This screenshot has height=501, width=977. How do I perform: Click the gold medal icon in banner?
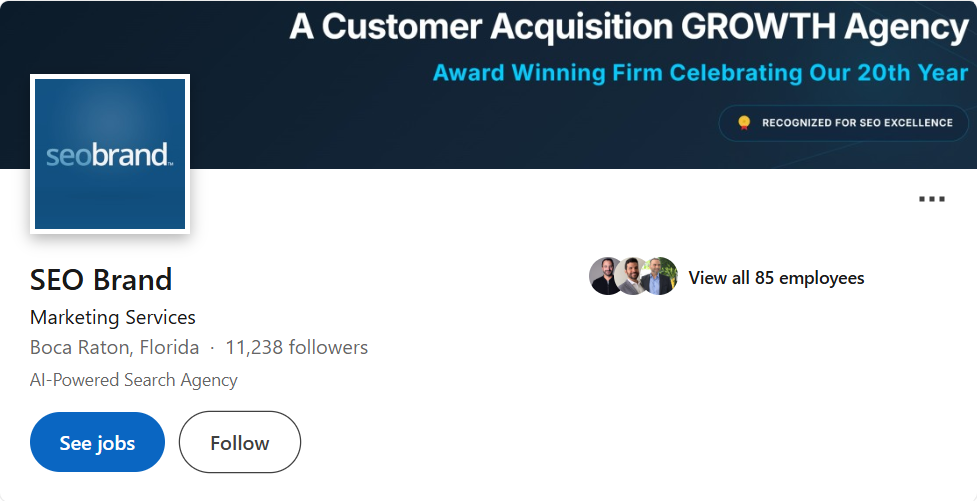pyautogui.click(x=744, y=123)
